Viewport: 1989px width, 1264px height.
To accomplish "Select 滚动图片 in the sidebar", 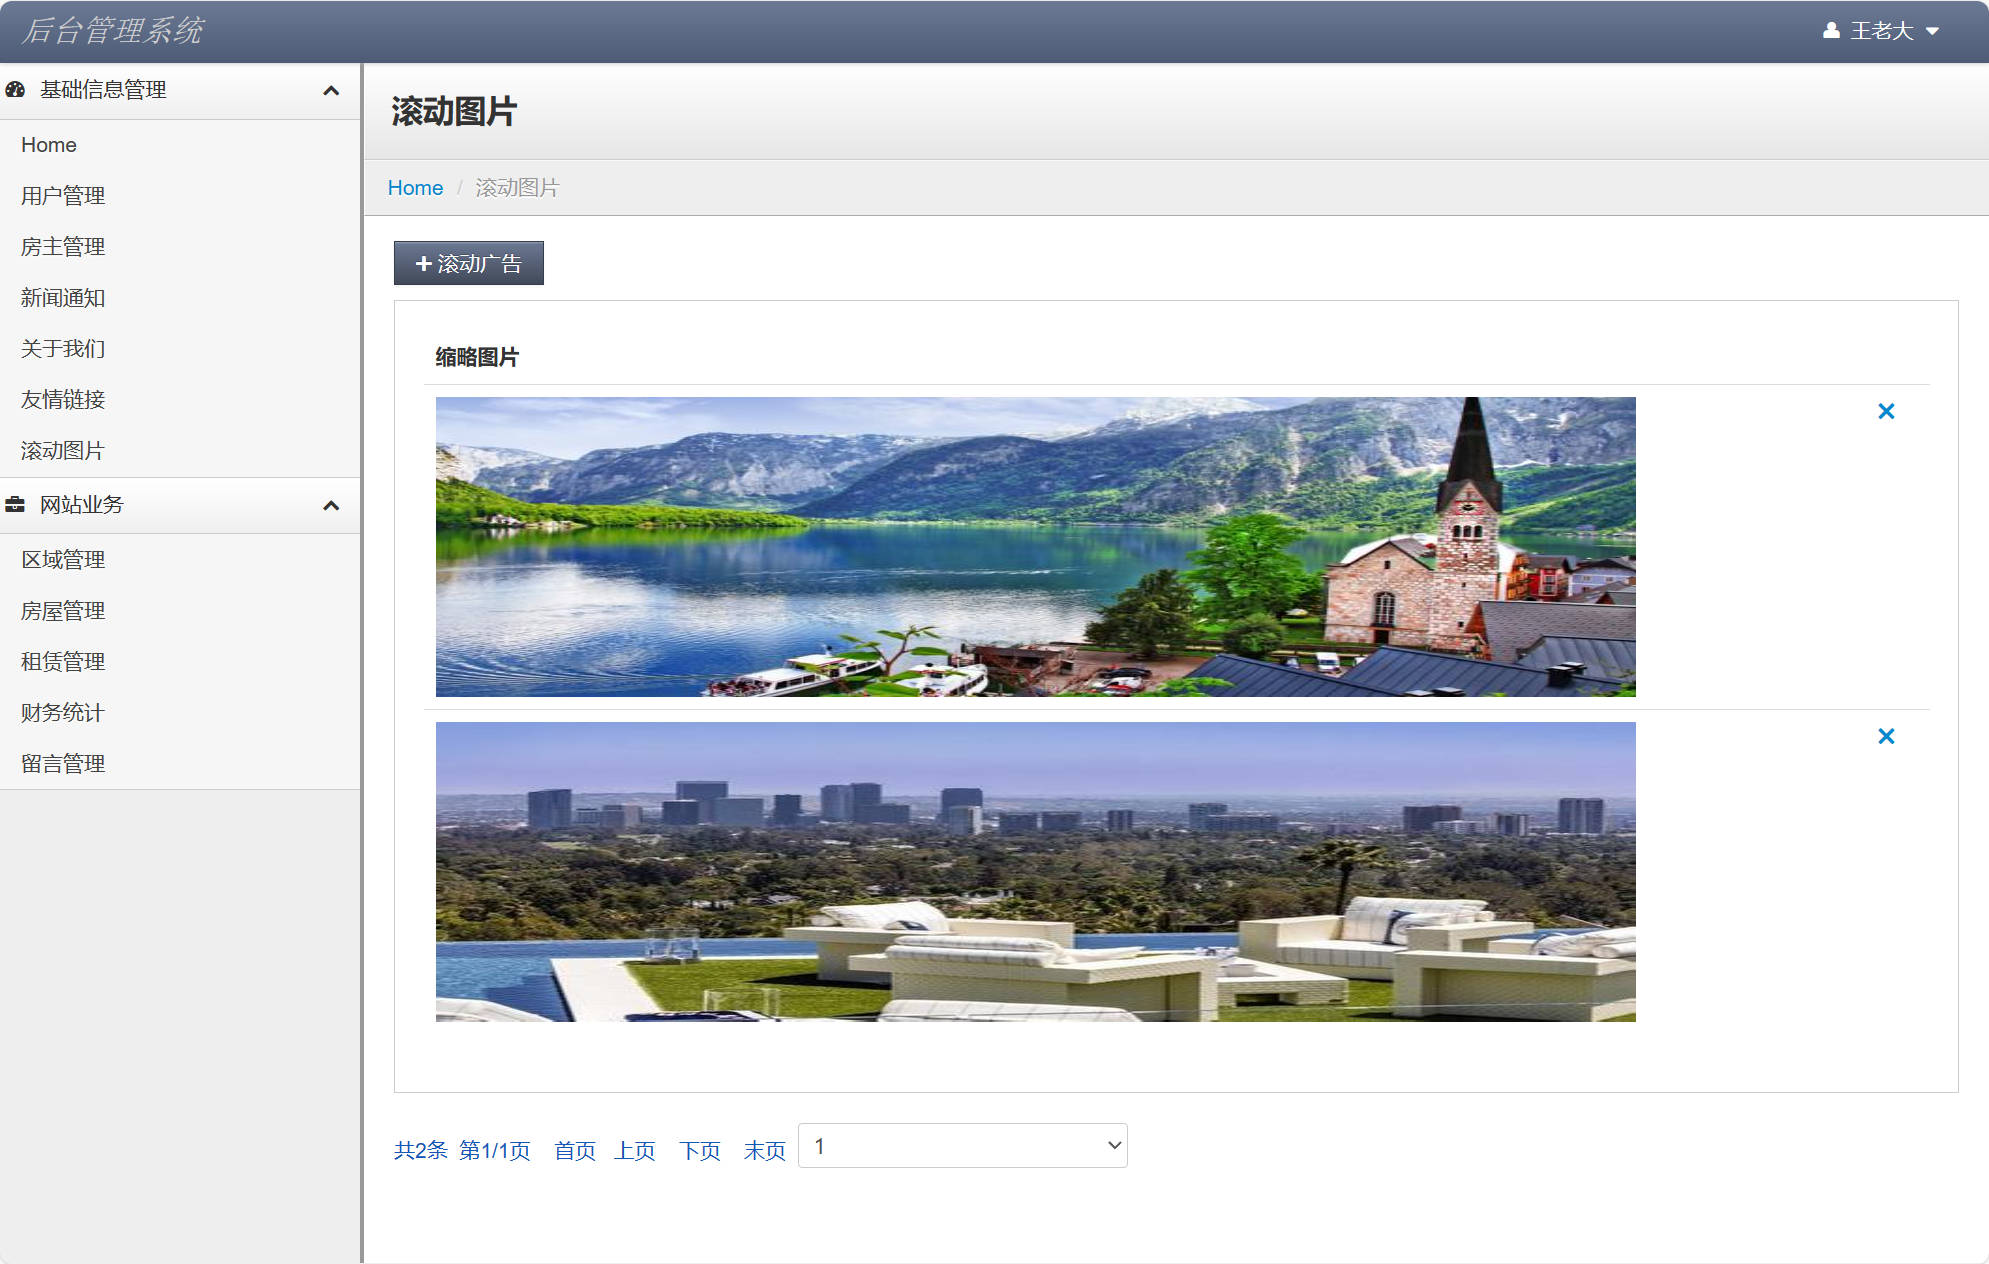I will [x=62, y=451].
